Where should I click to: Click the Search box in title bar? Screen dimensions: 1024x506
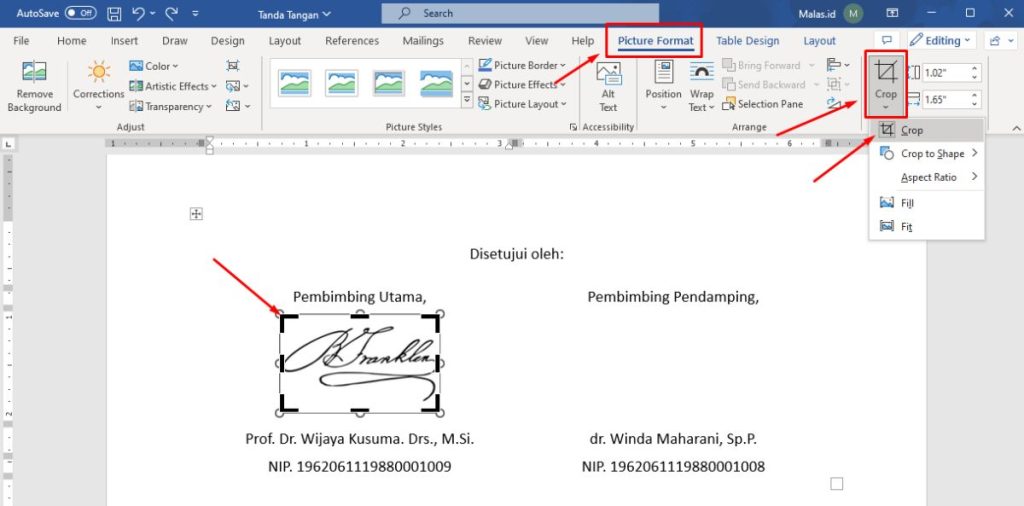520,13
